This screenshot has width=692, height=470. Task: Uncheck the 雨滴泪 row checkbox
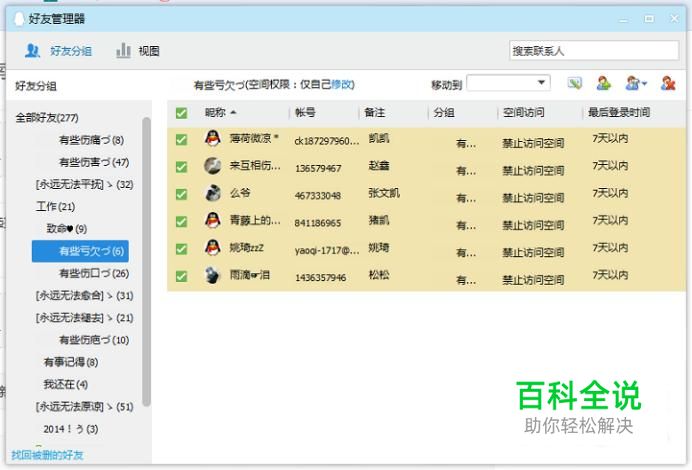181,276
